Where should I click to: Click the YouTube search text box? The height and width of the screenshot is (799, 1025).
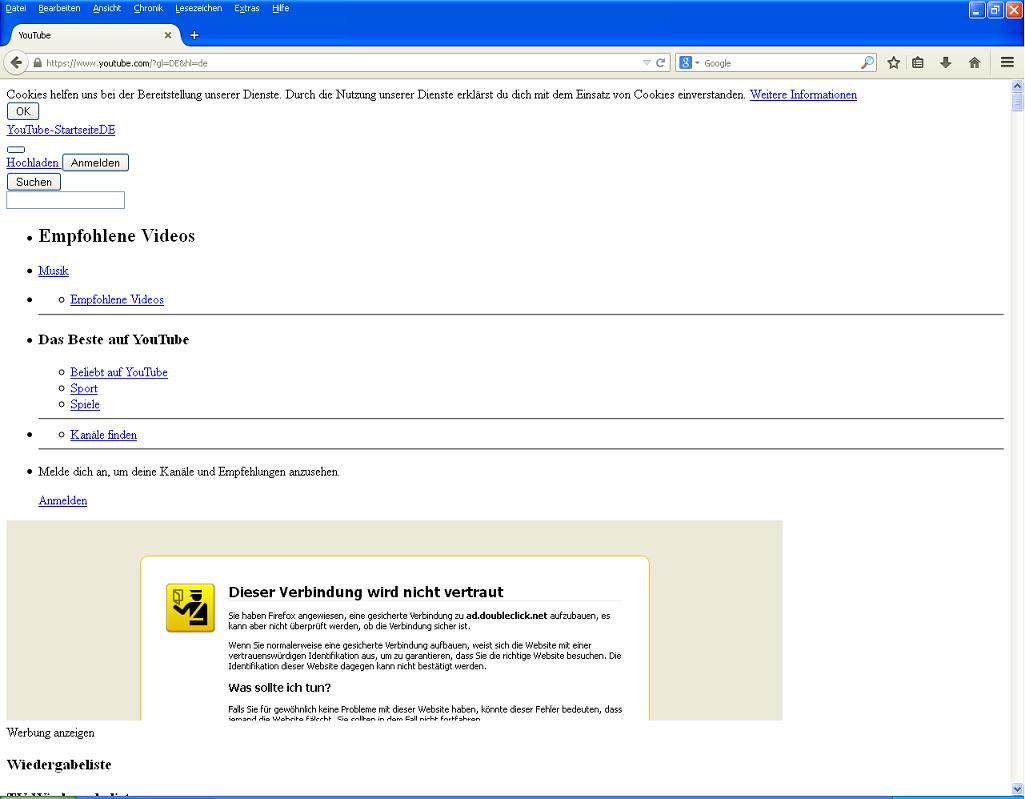coord(65,200)
